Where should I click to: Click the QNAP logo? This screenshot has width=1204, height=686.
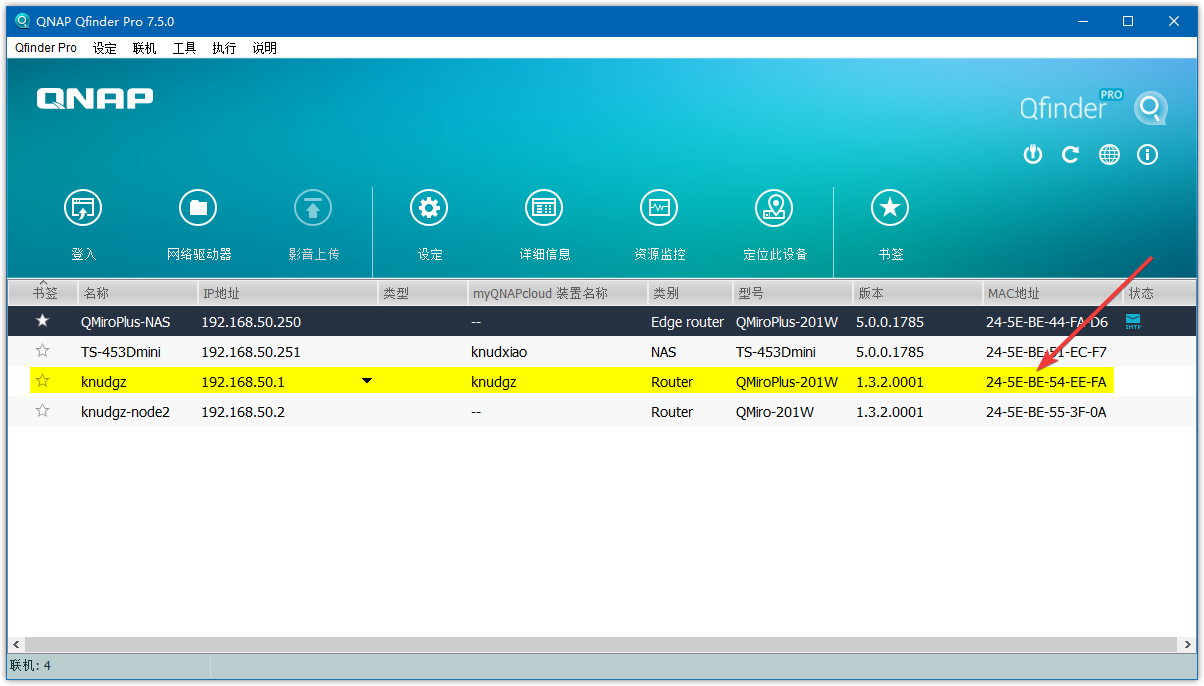click(x=95, y=98)
